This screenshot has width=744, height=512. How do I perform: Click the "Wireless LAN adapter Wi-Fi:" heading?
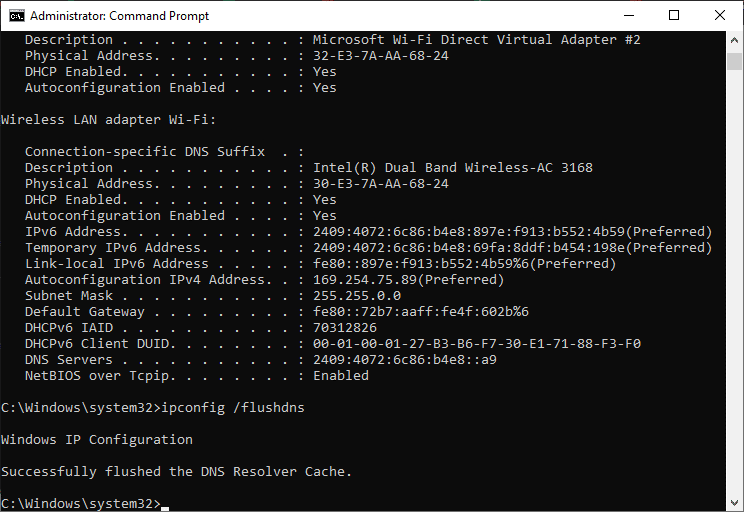pos(100,120)
